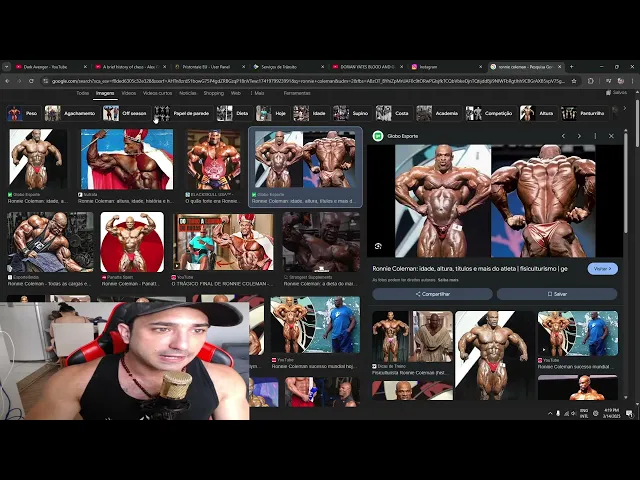The image size is (640, 480).
Task: Filter images by the Academia chip
Action: [439, 113]
